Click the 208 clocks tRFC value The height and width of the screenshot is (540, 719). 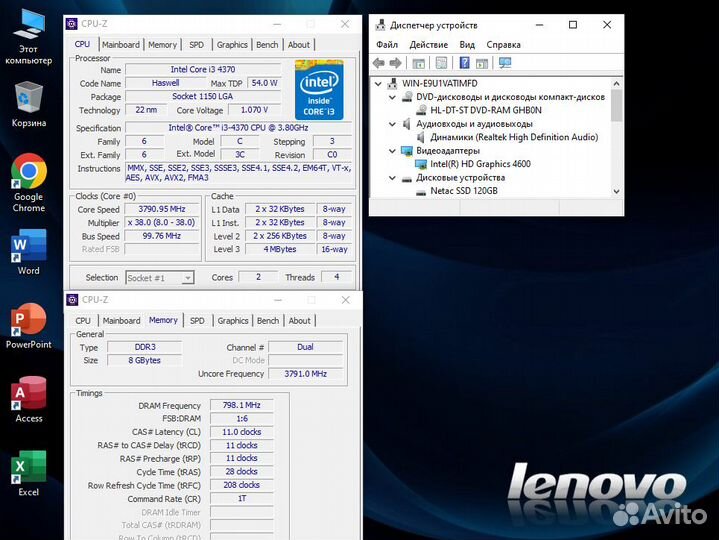242,485
